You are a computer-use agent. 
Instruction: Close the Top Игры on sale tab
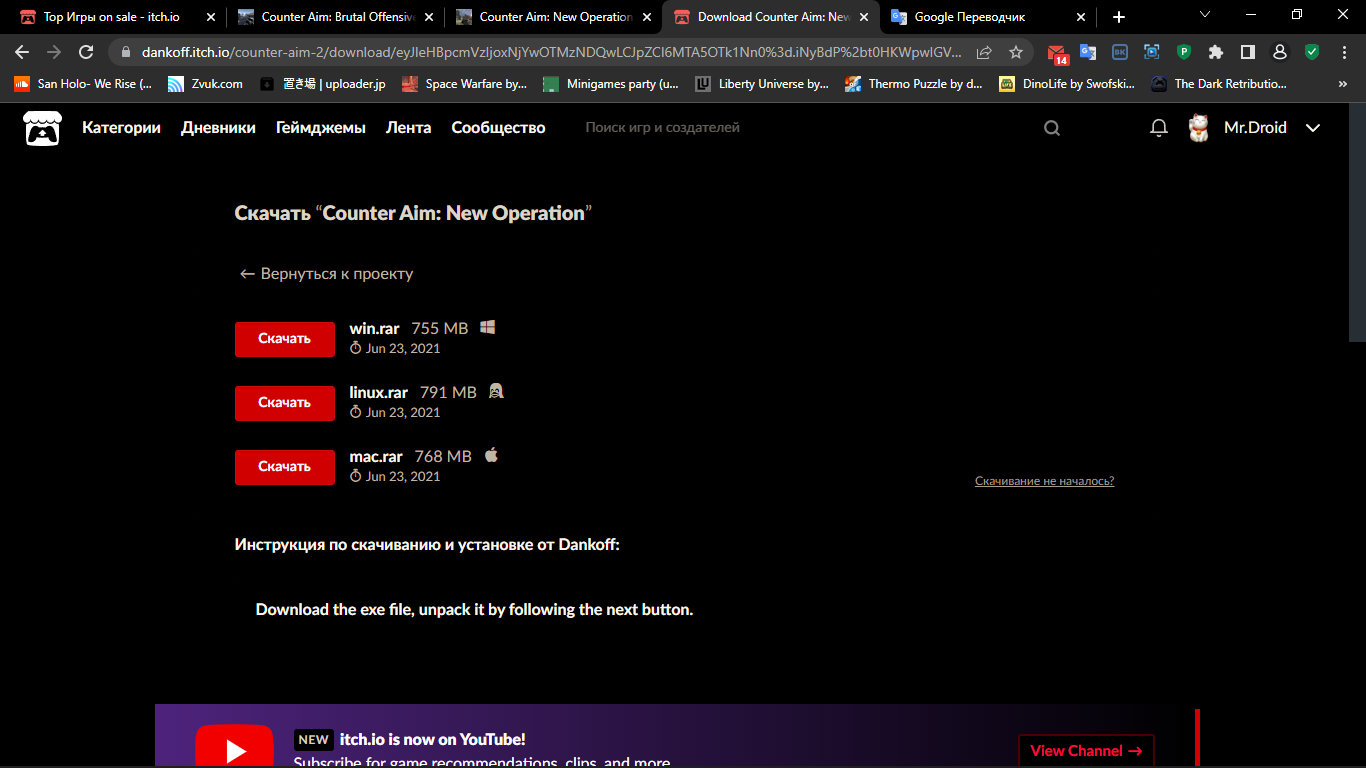(x=210, y=17)
